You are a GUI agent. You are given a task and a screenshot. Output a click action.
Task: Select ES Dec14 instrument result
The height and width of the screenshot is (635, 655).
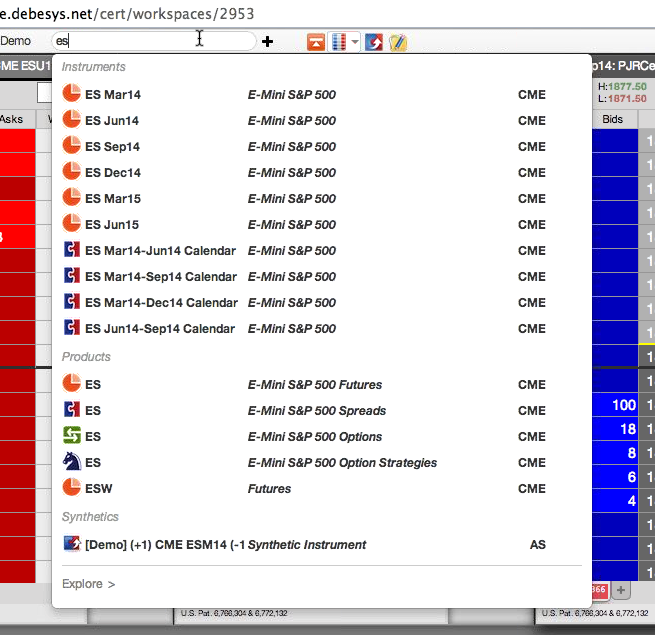[322, 173]
